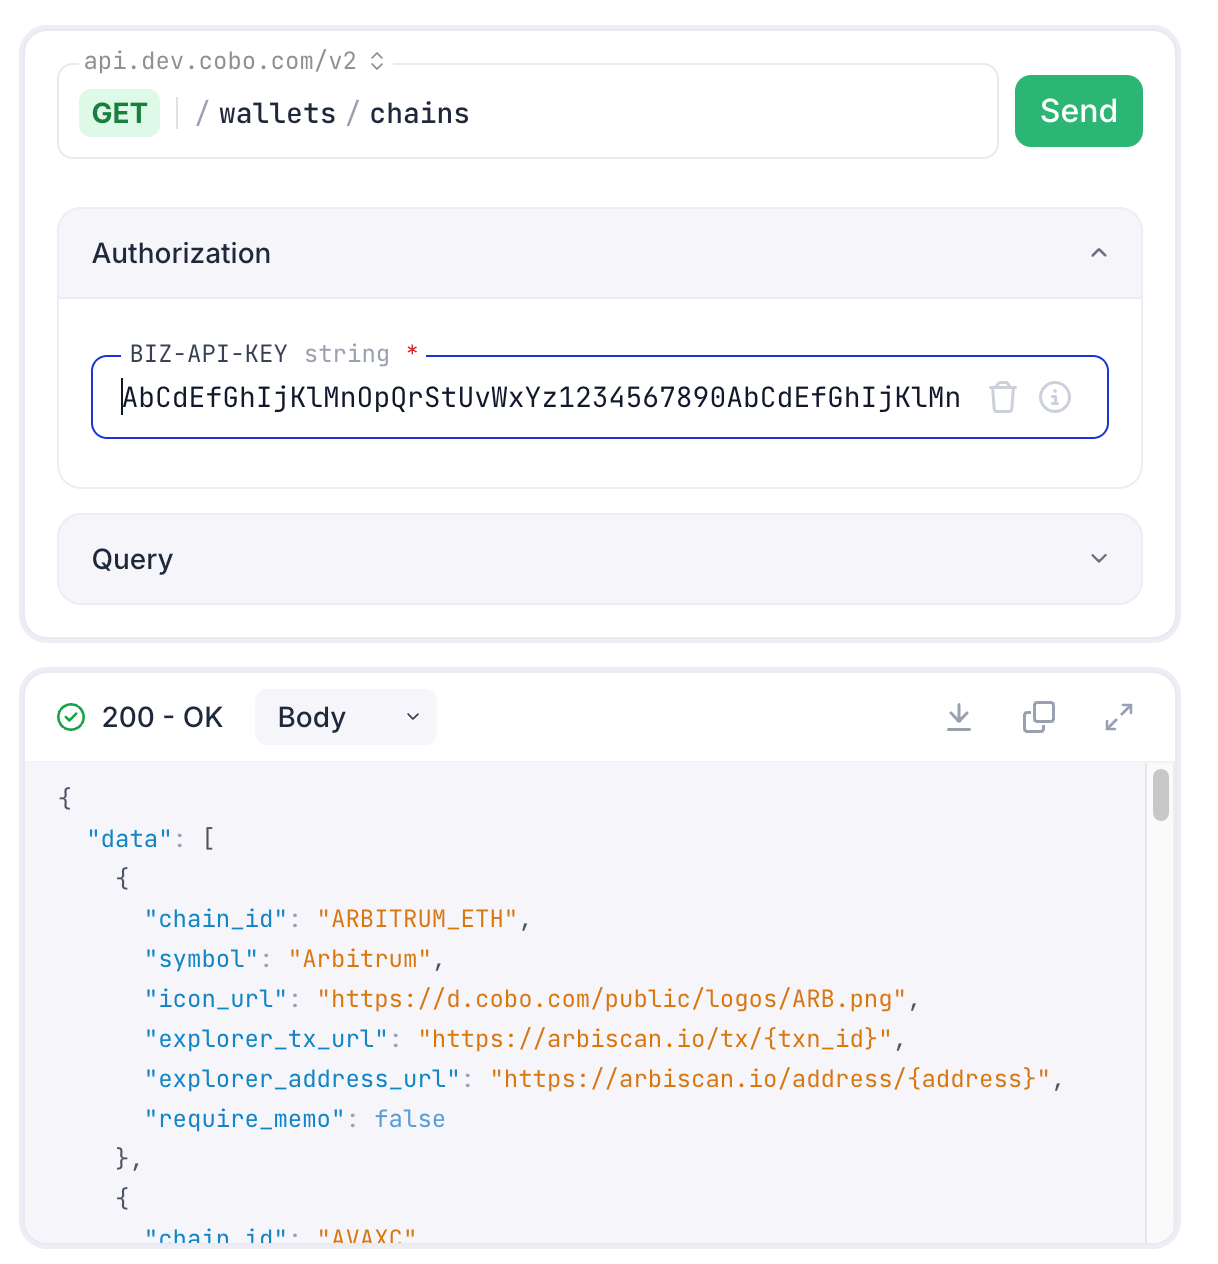
Task: Click the "BIZ-API-KEY" field label
Action: [x=209, y=354]
